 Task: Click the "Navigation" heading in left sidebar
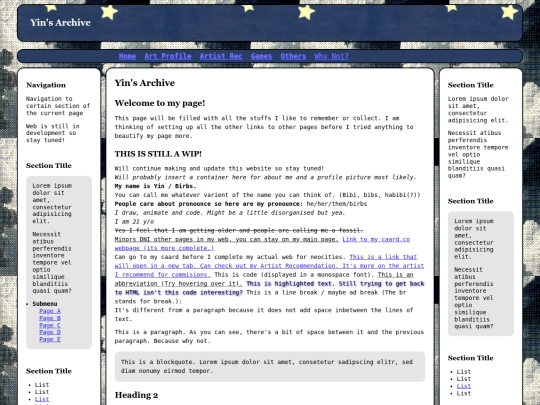click(x=46, y=85)
